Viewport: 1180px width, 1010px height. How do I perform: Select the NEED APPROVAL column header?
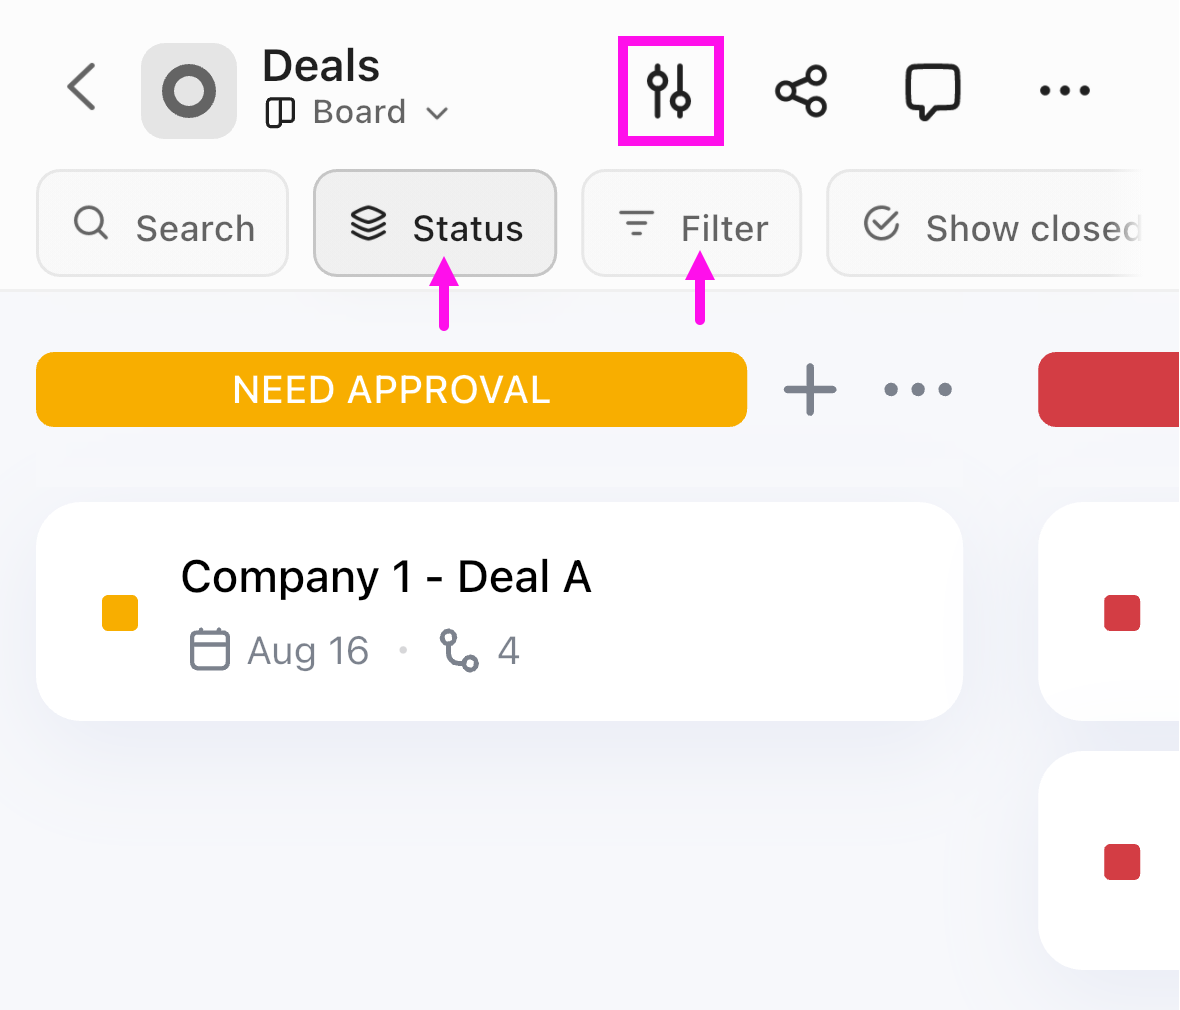point(391,389)
